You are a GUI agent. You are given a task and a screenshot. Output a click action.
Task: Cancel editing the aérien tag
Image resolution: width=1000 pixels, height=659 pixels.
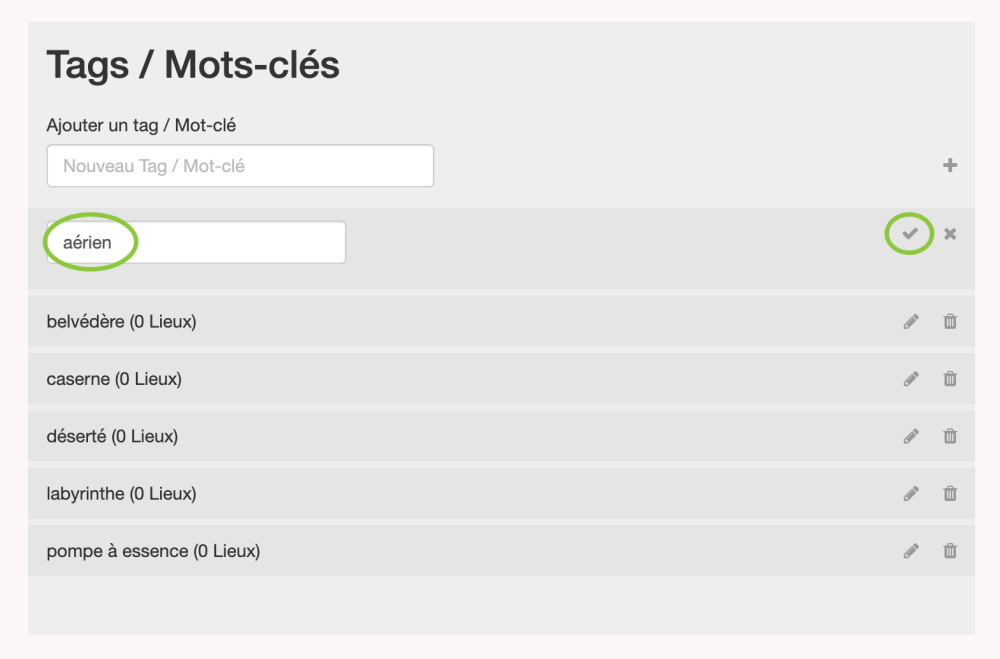point(950,234)
